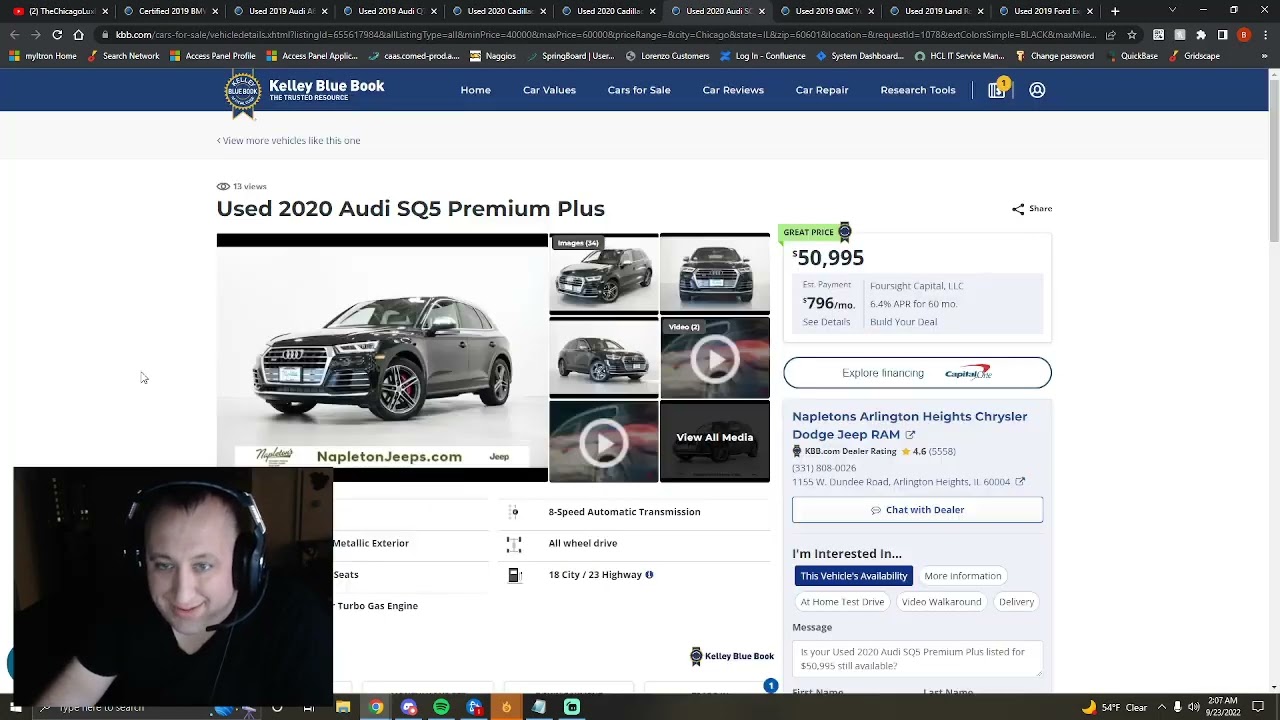
Task: Open the Images (34) side-view thumbnail
Action: tap(604, 274)
